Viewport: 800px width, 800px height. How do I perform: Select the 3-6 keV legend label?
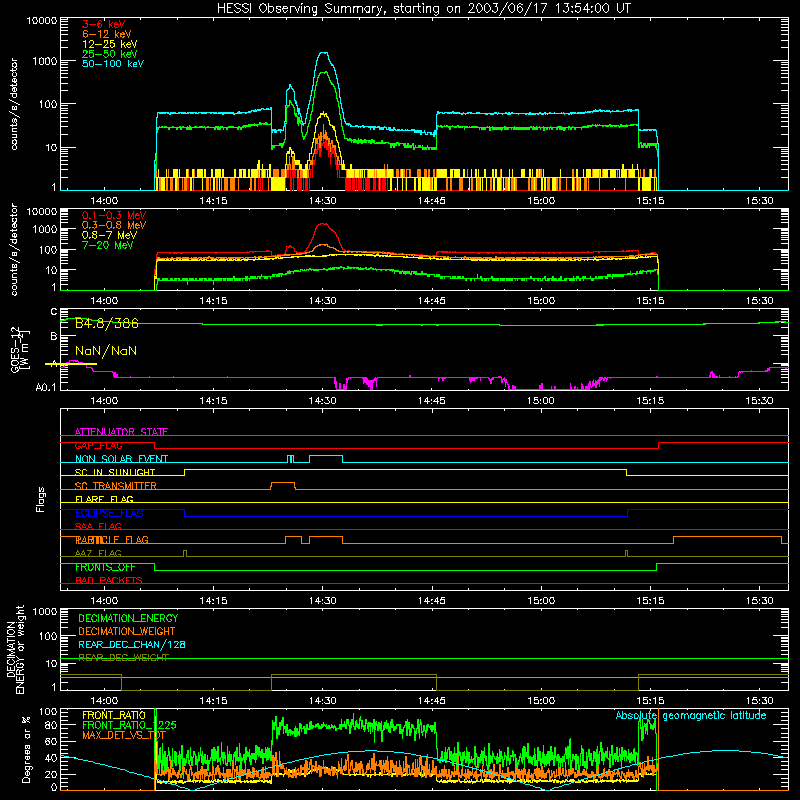click(104, 24)
